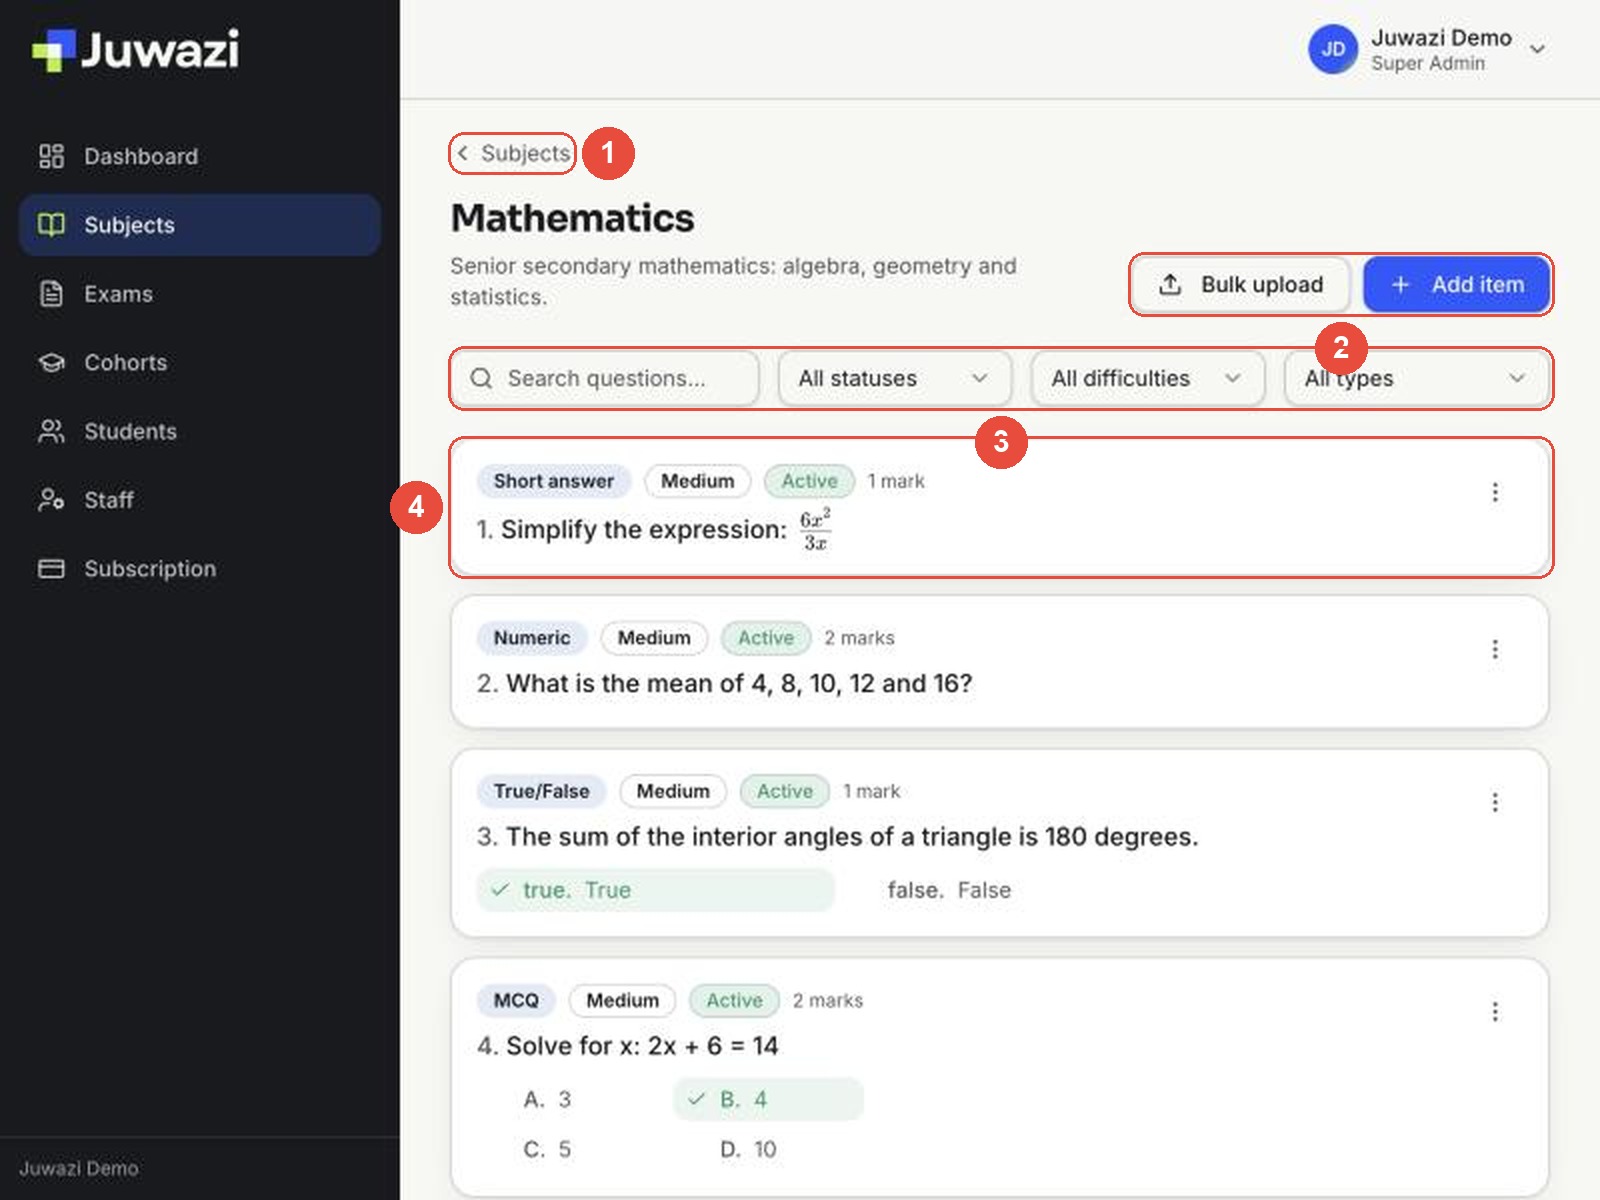The width and height of the screenshot is (1600, 1200).
Task: Click the True/False type tag
Action: [x=541, y=791]
